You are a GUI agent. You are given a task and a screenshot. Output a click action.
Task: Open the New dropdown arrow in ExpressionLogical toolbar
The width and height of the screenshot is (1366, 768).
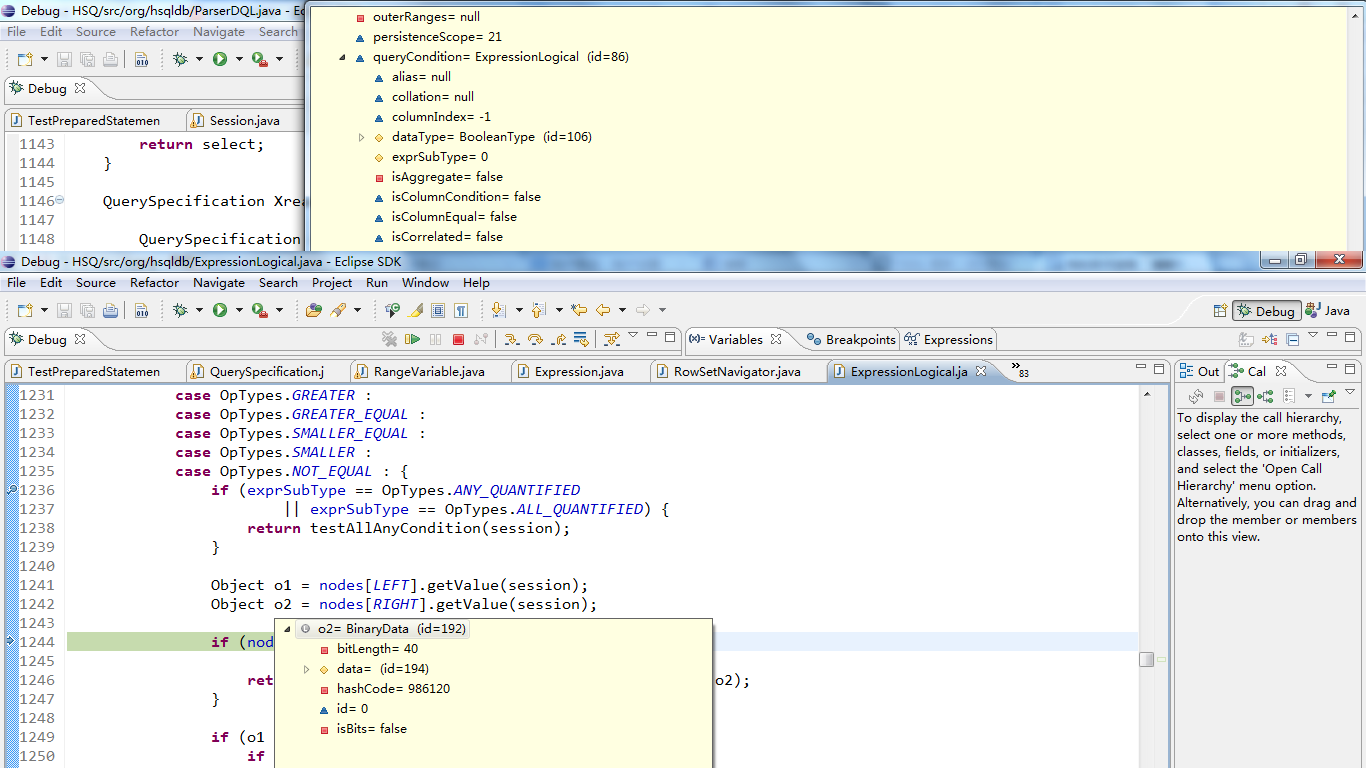[44, 310]
